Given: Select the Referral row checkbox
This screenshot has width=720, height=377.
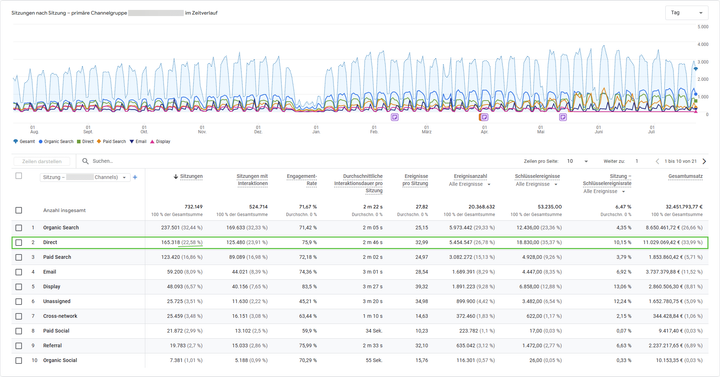Looking at the screenshot, I should [x=18, y=345].
